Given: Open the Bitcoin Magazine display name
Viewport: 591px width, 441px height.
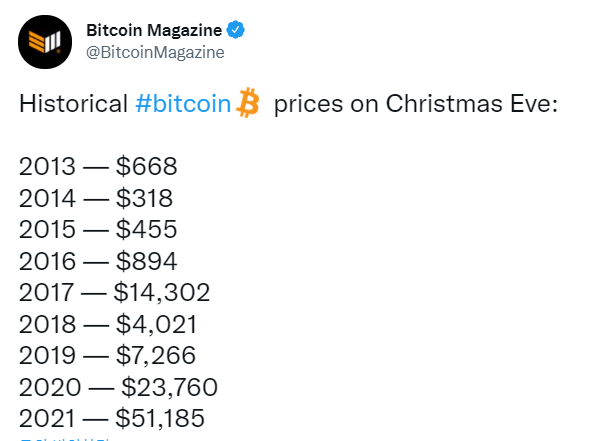Looking at the screenshot, I should coord(154,30).
